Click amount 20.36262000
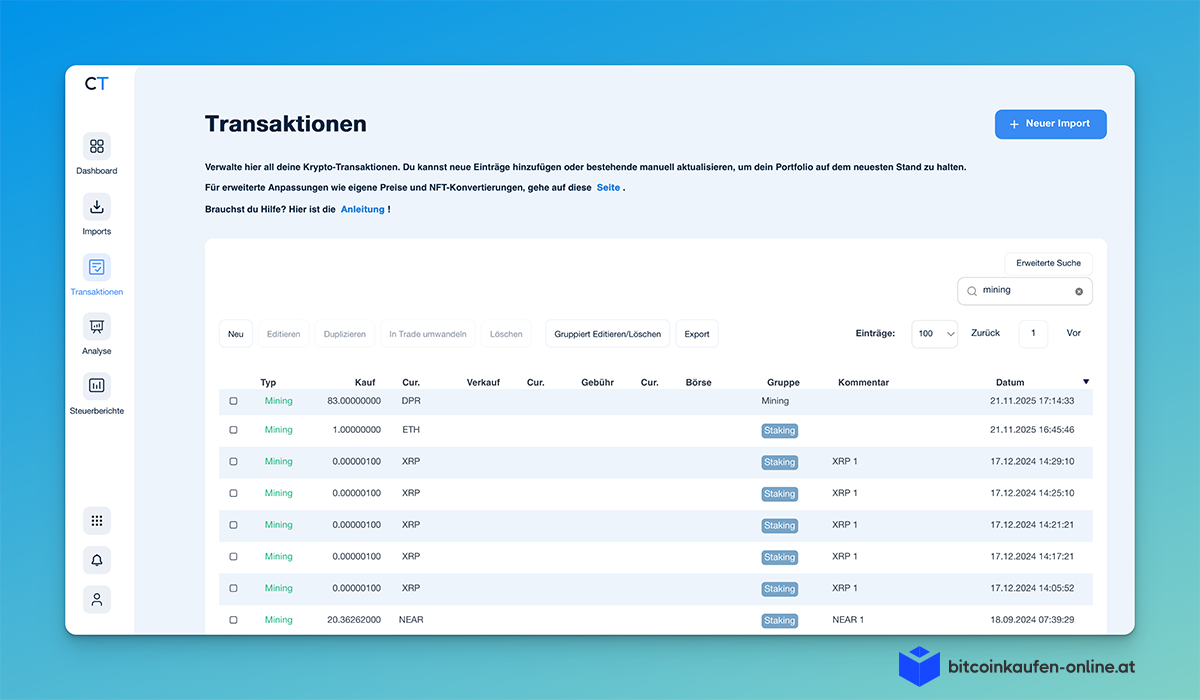 click(x=354, y=620)
